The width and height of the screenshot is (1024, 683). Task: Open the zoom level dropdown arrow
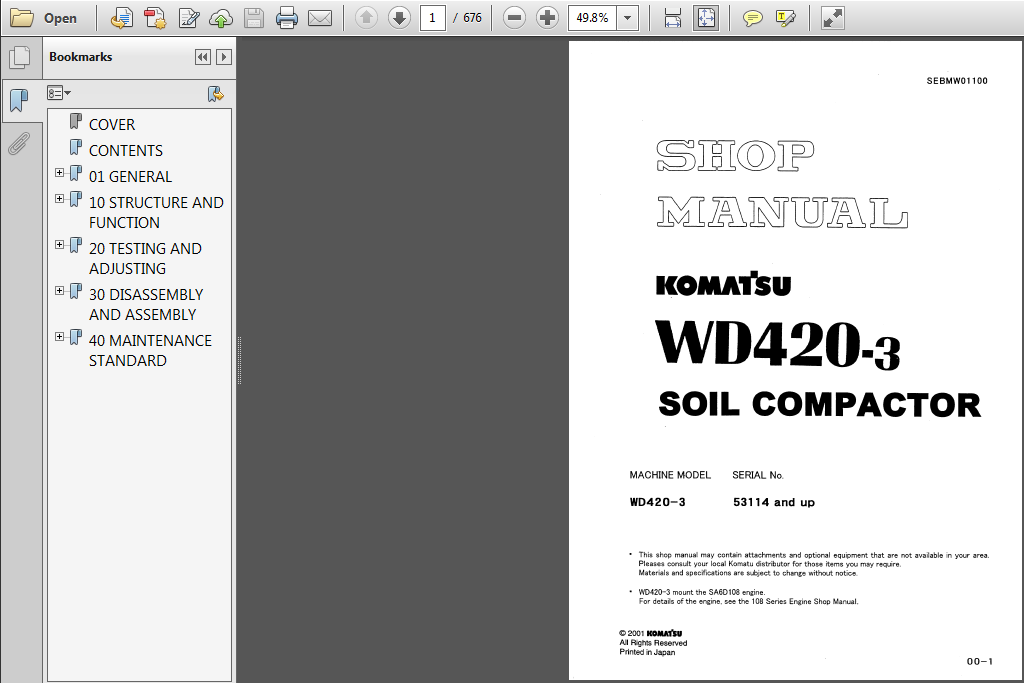[x=628, y=18]
